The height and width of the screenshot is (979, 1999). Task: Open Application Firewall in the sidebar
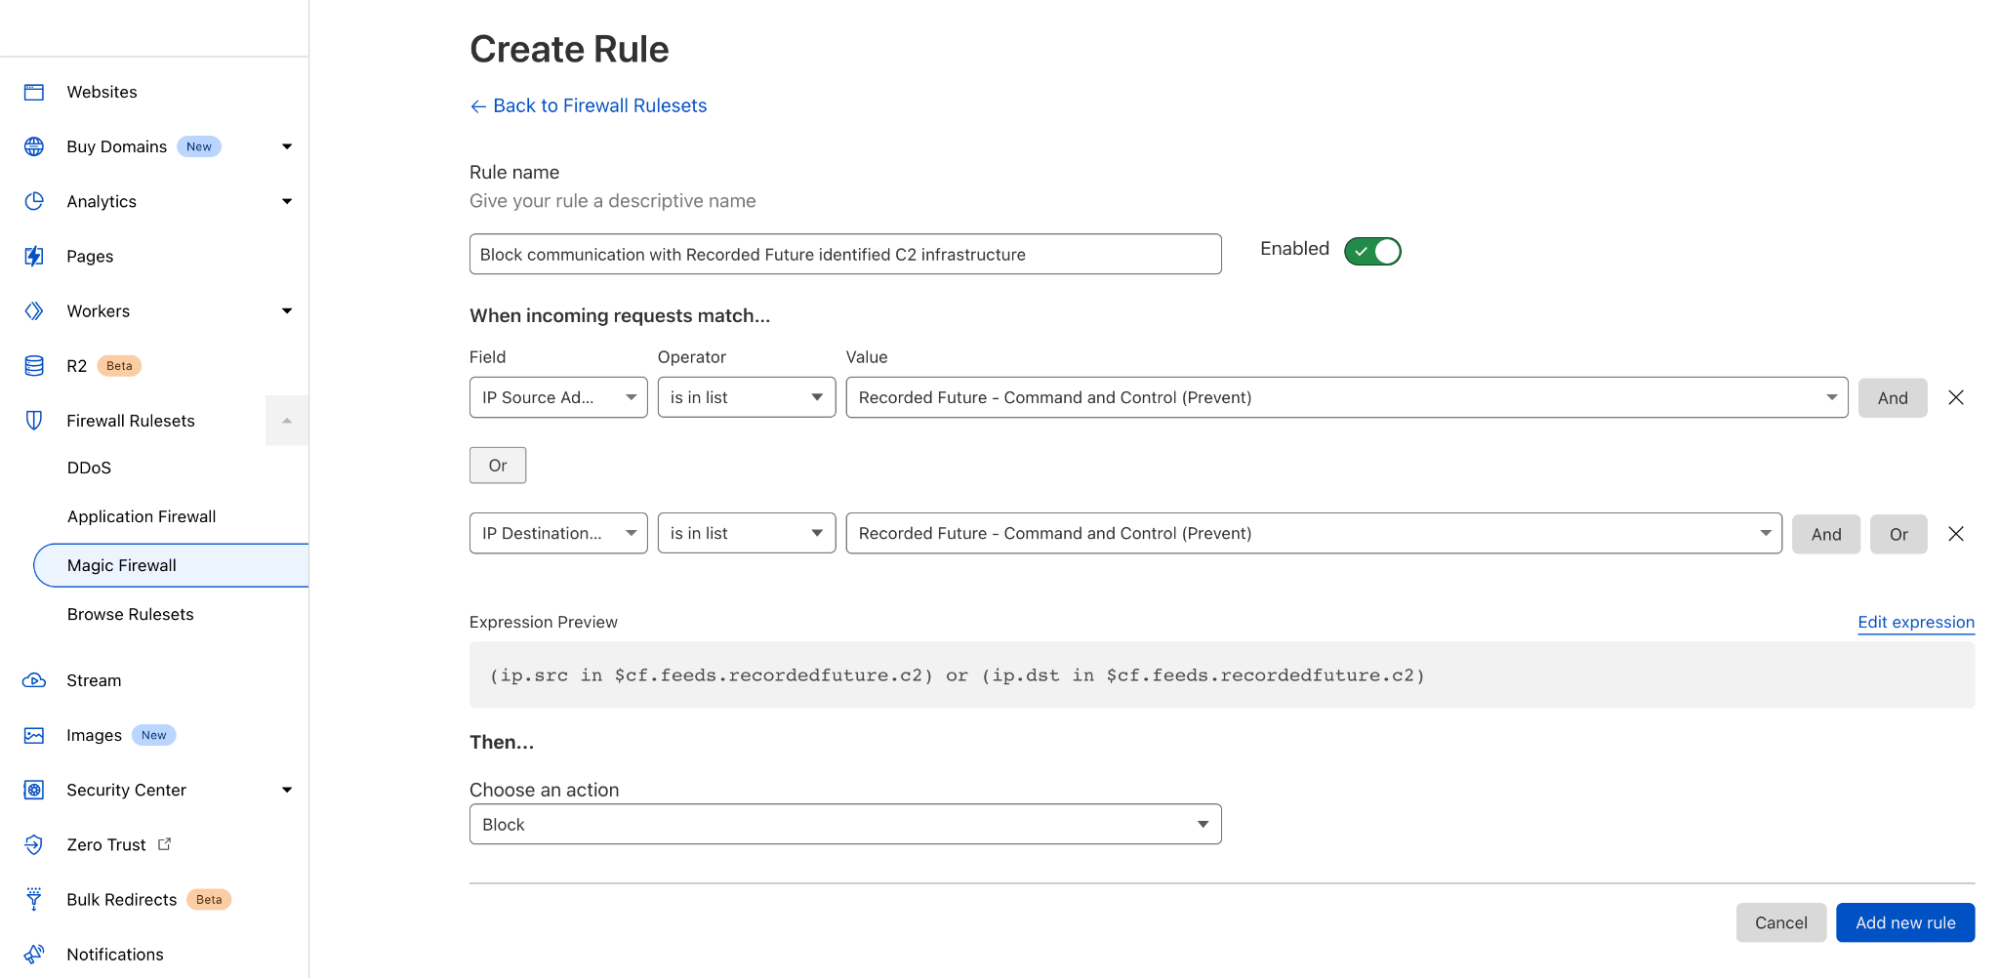point(141,517)
